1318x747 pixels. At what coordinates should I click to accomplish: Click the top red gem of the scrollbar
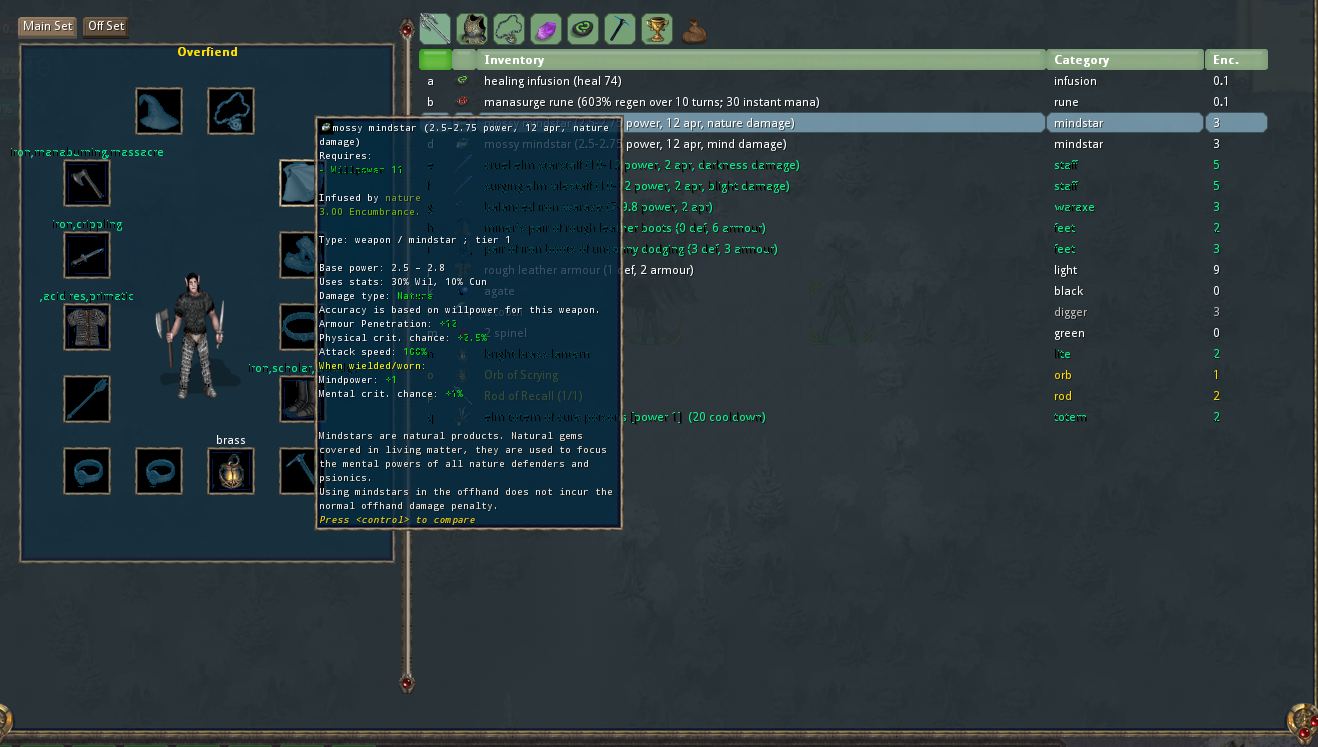pos(406,30)
